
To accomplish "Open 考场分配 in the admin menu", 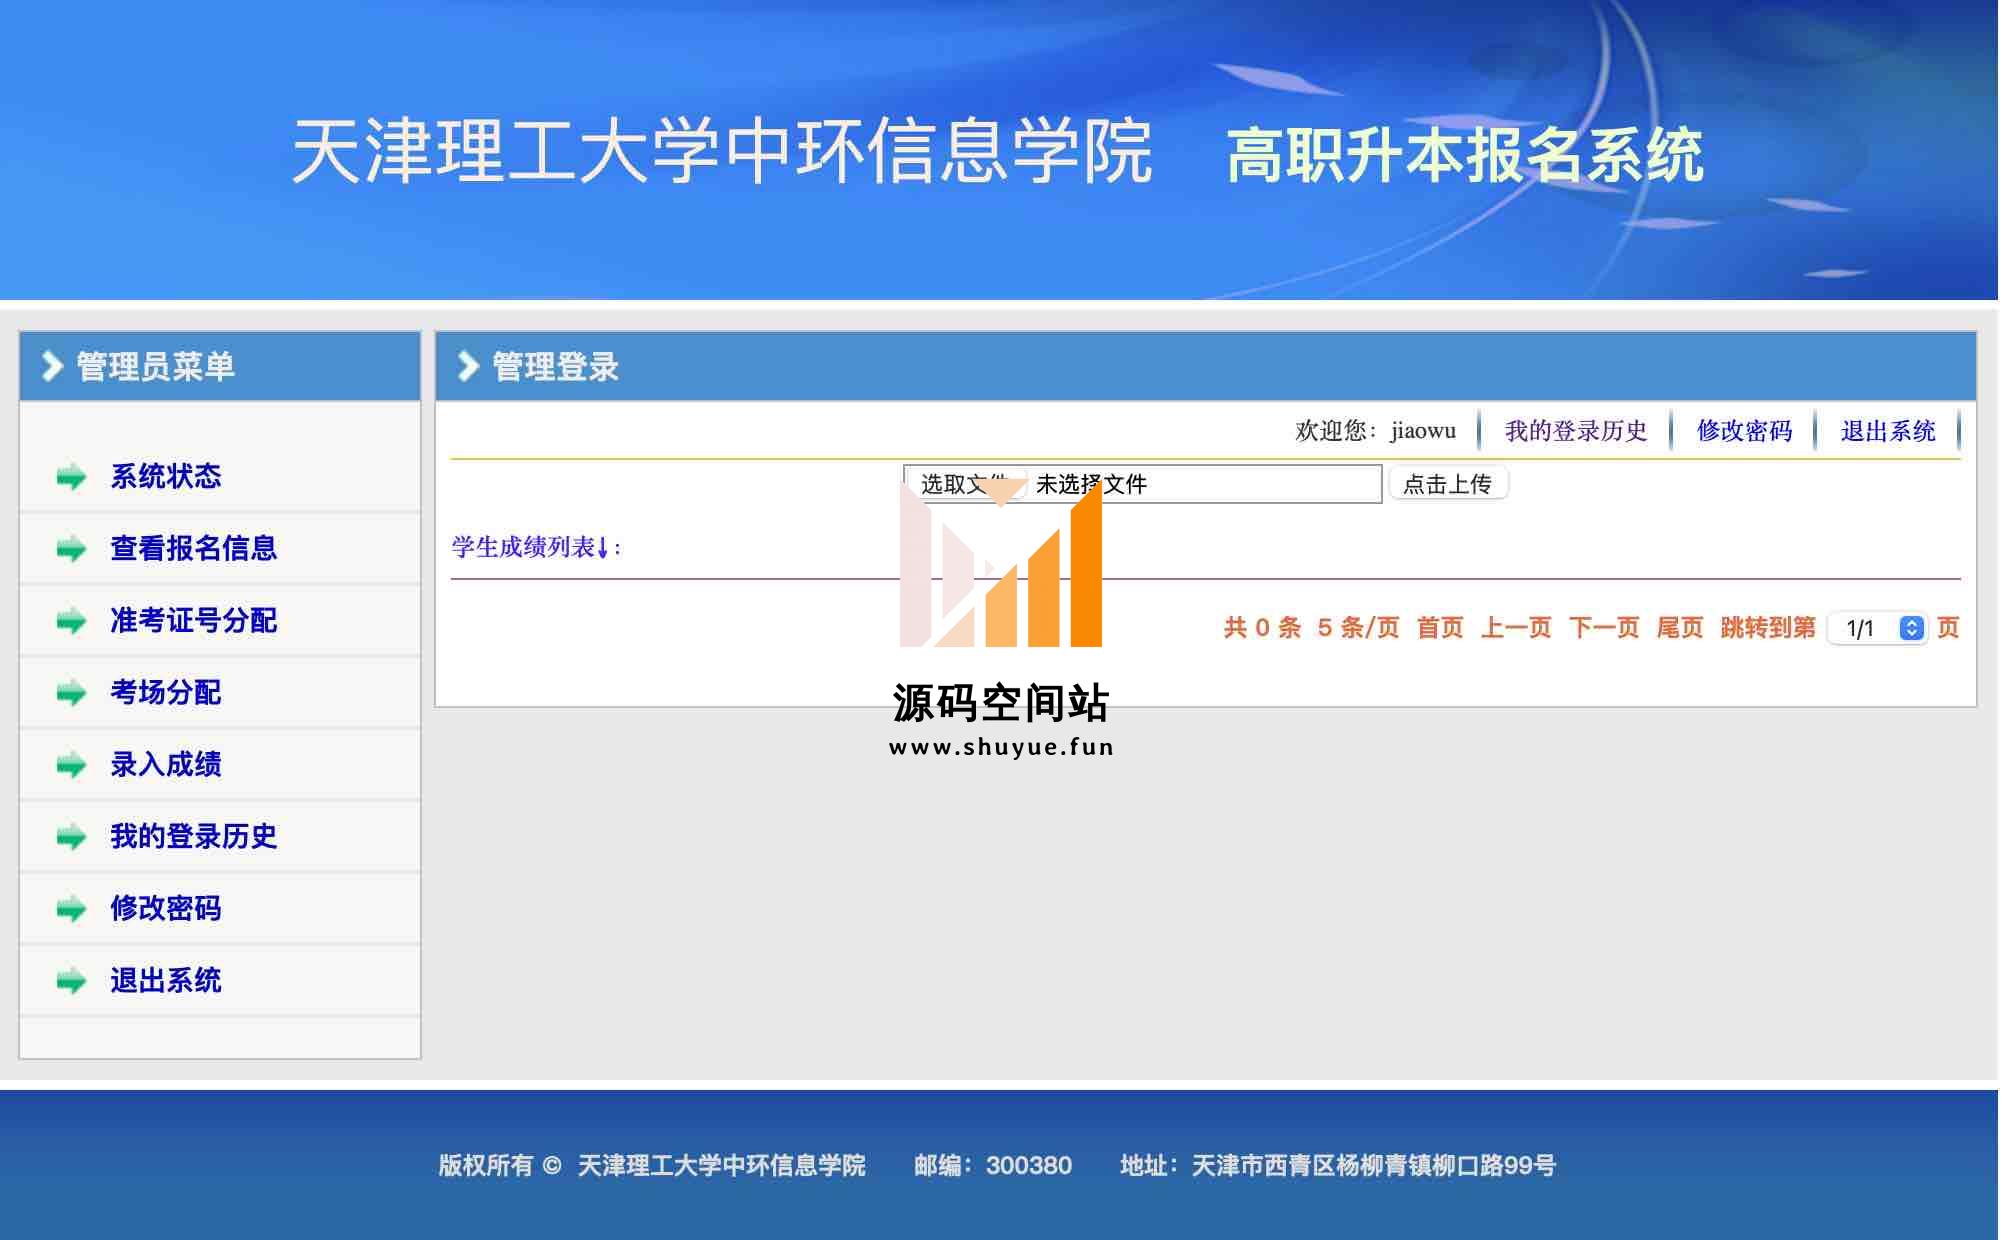I will click(x=166, y=692).
